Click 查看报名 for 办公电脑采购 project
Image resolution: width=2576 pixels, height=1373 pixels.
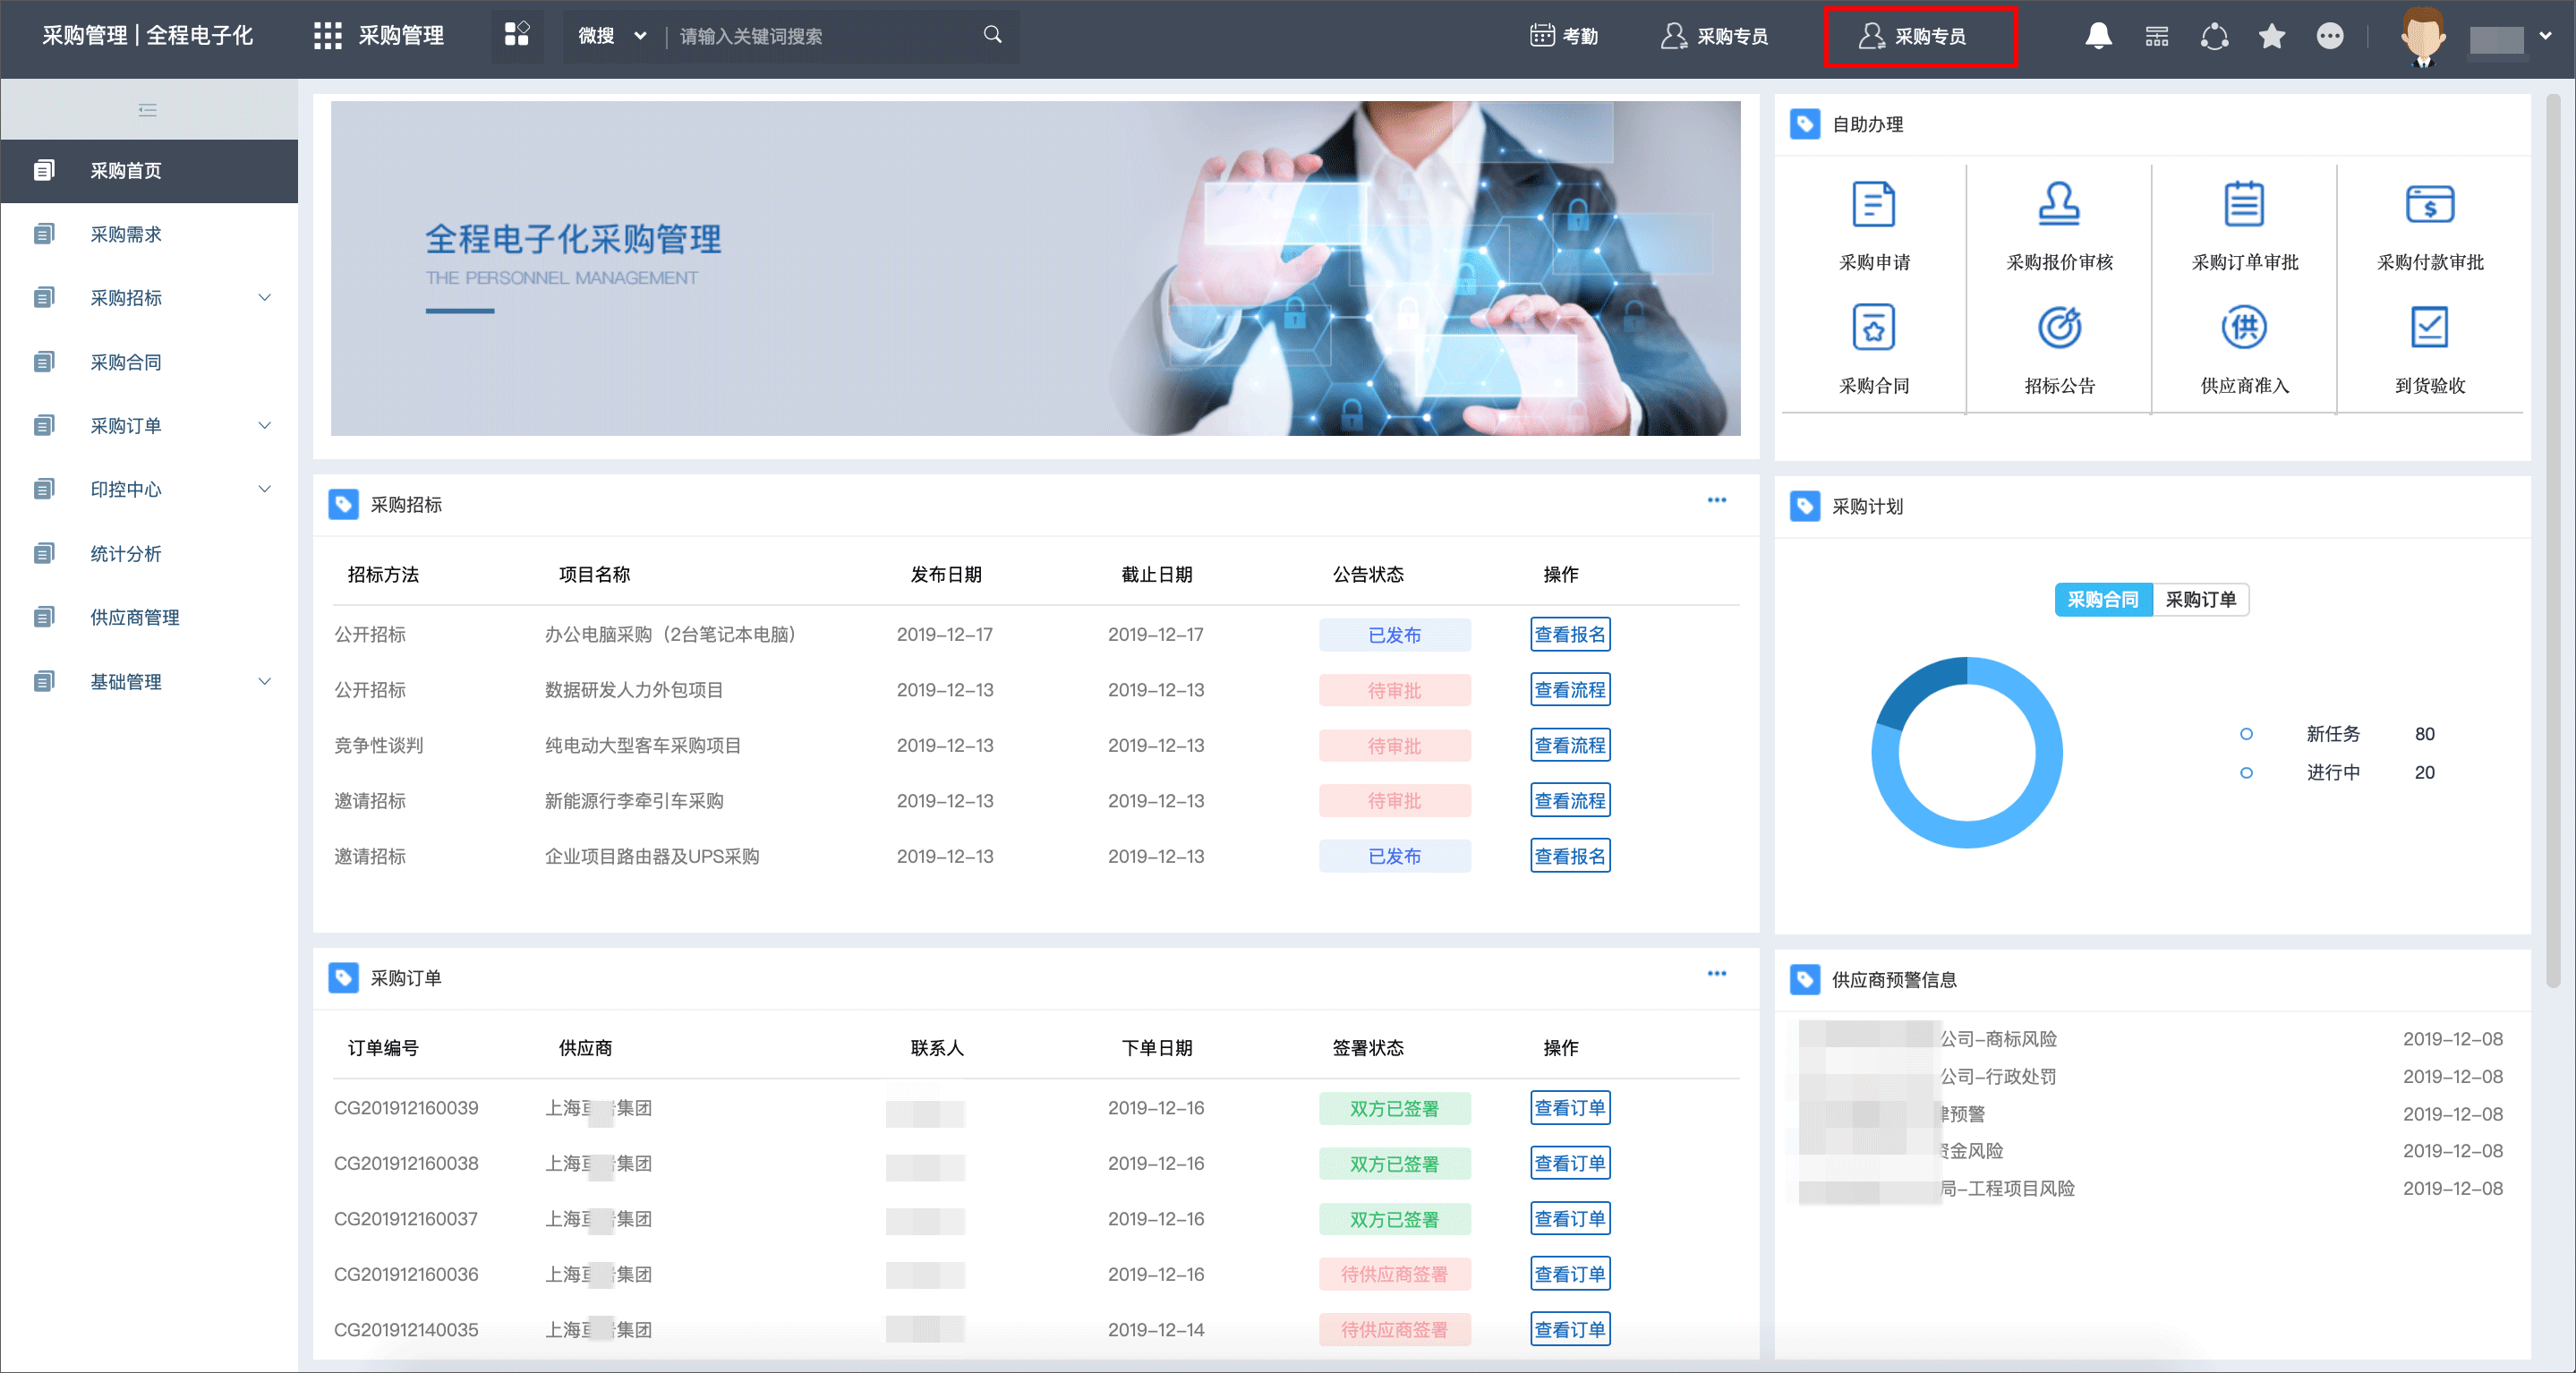(1570, 635)
